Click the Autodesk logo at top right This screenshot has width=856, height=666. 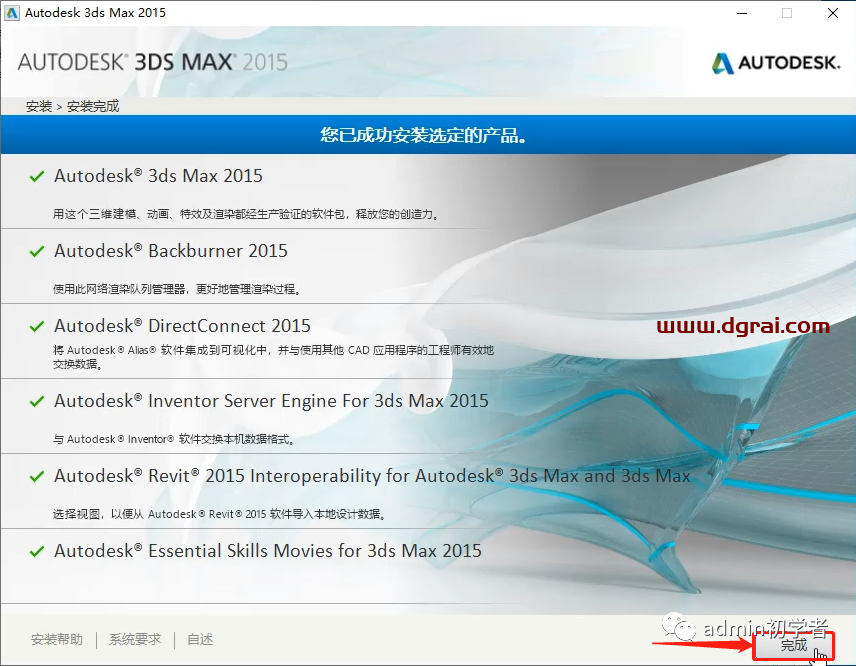(x=776, y=63)
